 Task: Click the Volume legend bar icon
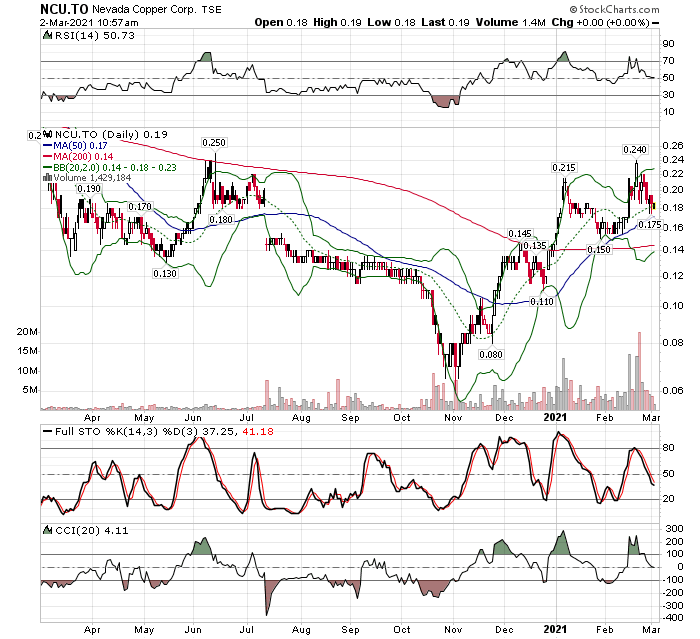coord(47,178)
